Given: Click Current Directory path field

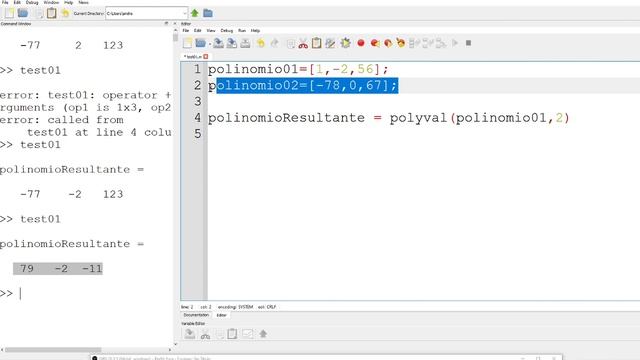Looking at the screenshot, I should [x=144, y=13].
